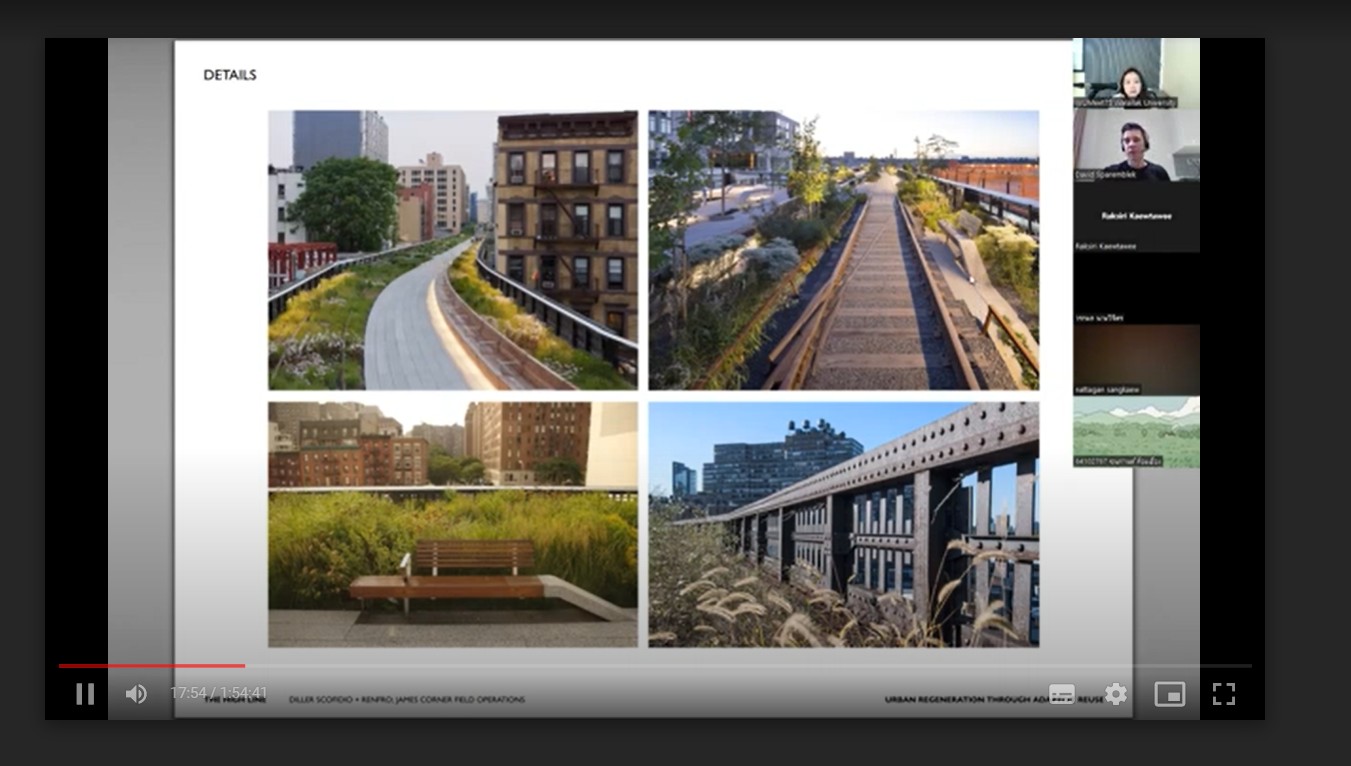Seek to the middle of the video timeline

[655, 665]
